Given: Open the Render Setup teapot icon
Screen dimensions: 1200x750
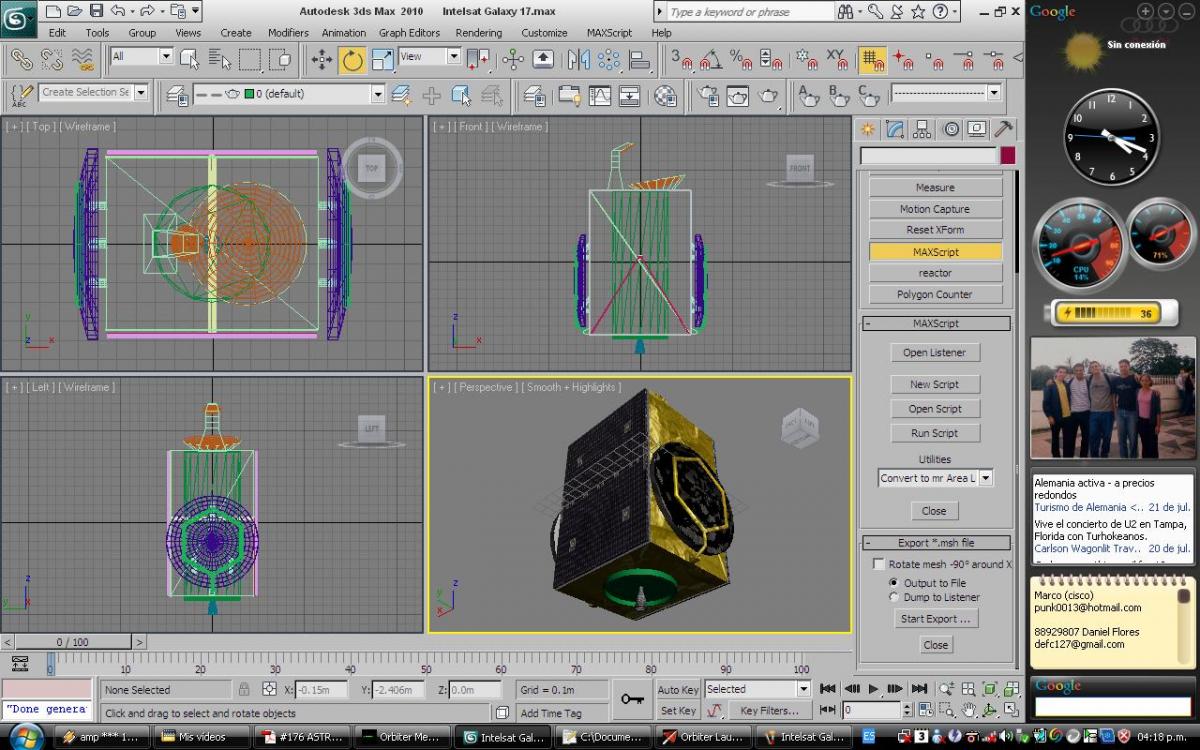Looking at the screenshot, I should 708,95.
